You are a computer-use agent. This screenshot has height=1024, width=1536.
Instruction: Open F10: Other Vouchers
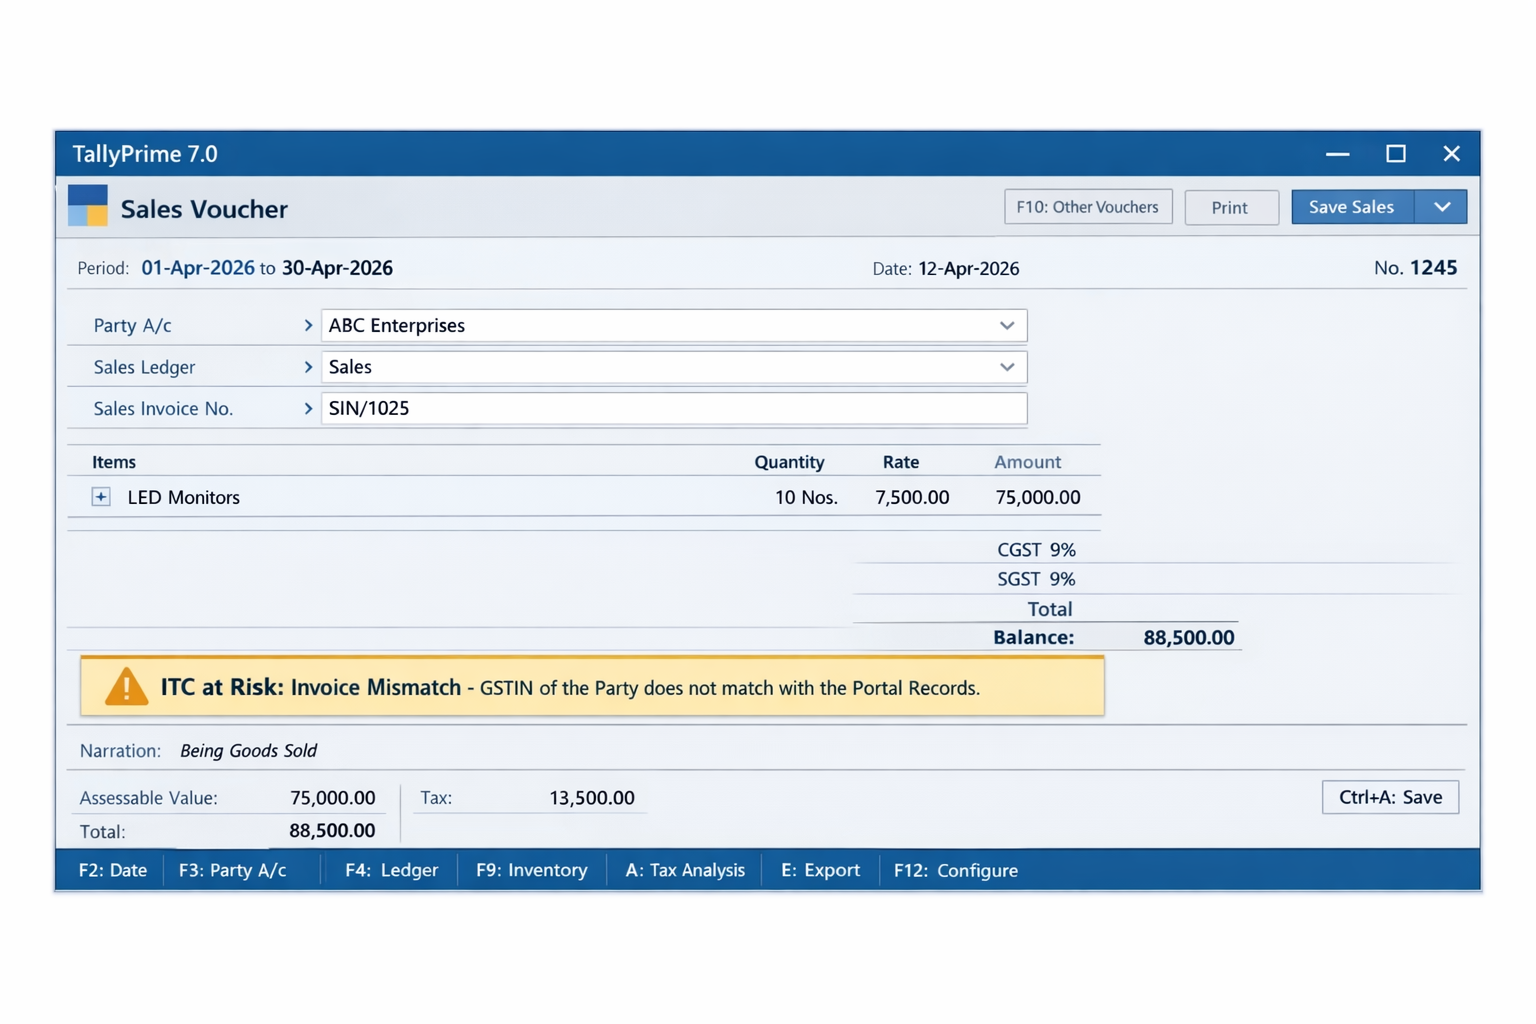coord(1088,206)
